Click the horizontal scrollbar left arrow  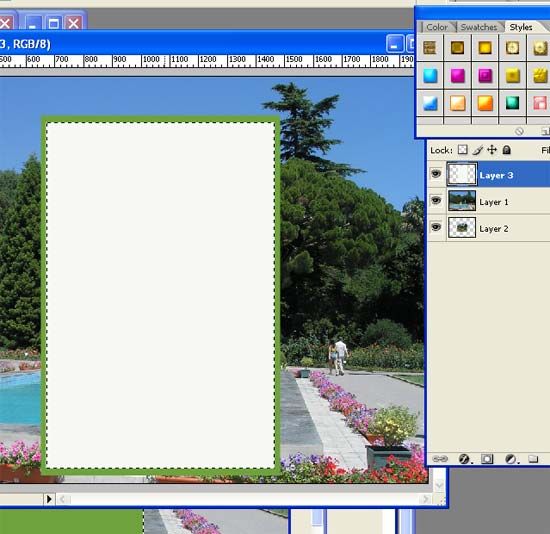63,499
